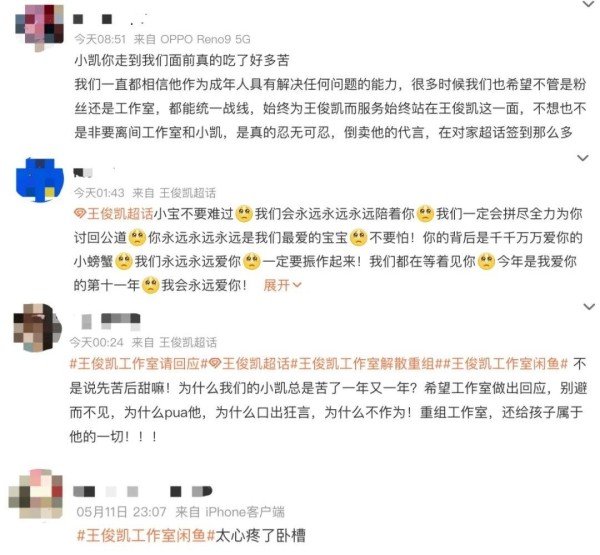600x555 pixels.
Task: Open options chevron on 01:43 post
Action: (582, 158)
